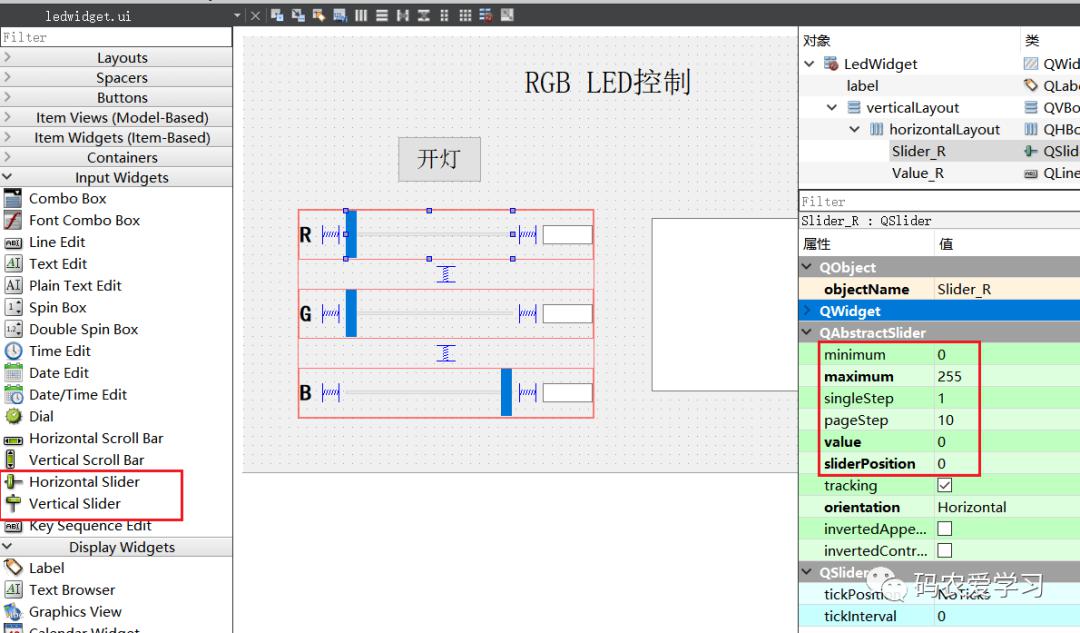Pick the Vertical Slider widget
Screen dimensions: 1080x633
pos(74,504)
